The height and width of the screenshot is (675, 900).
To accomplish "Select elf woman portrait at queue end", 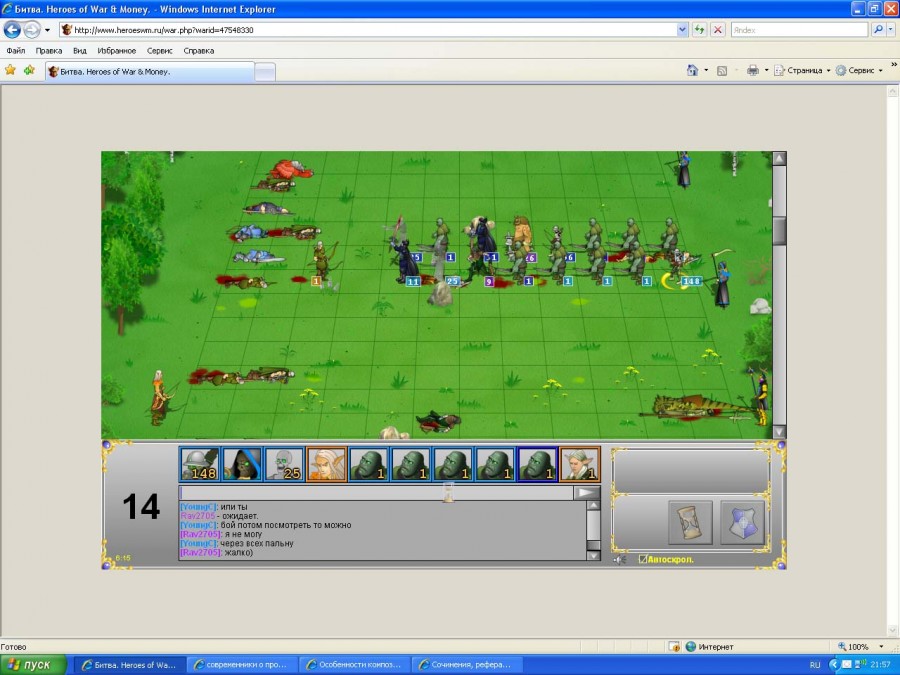I will point(580,464).
